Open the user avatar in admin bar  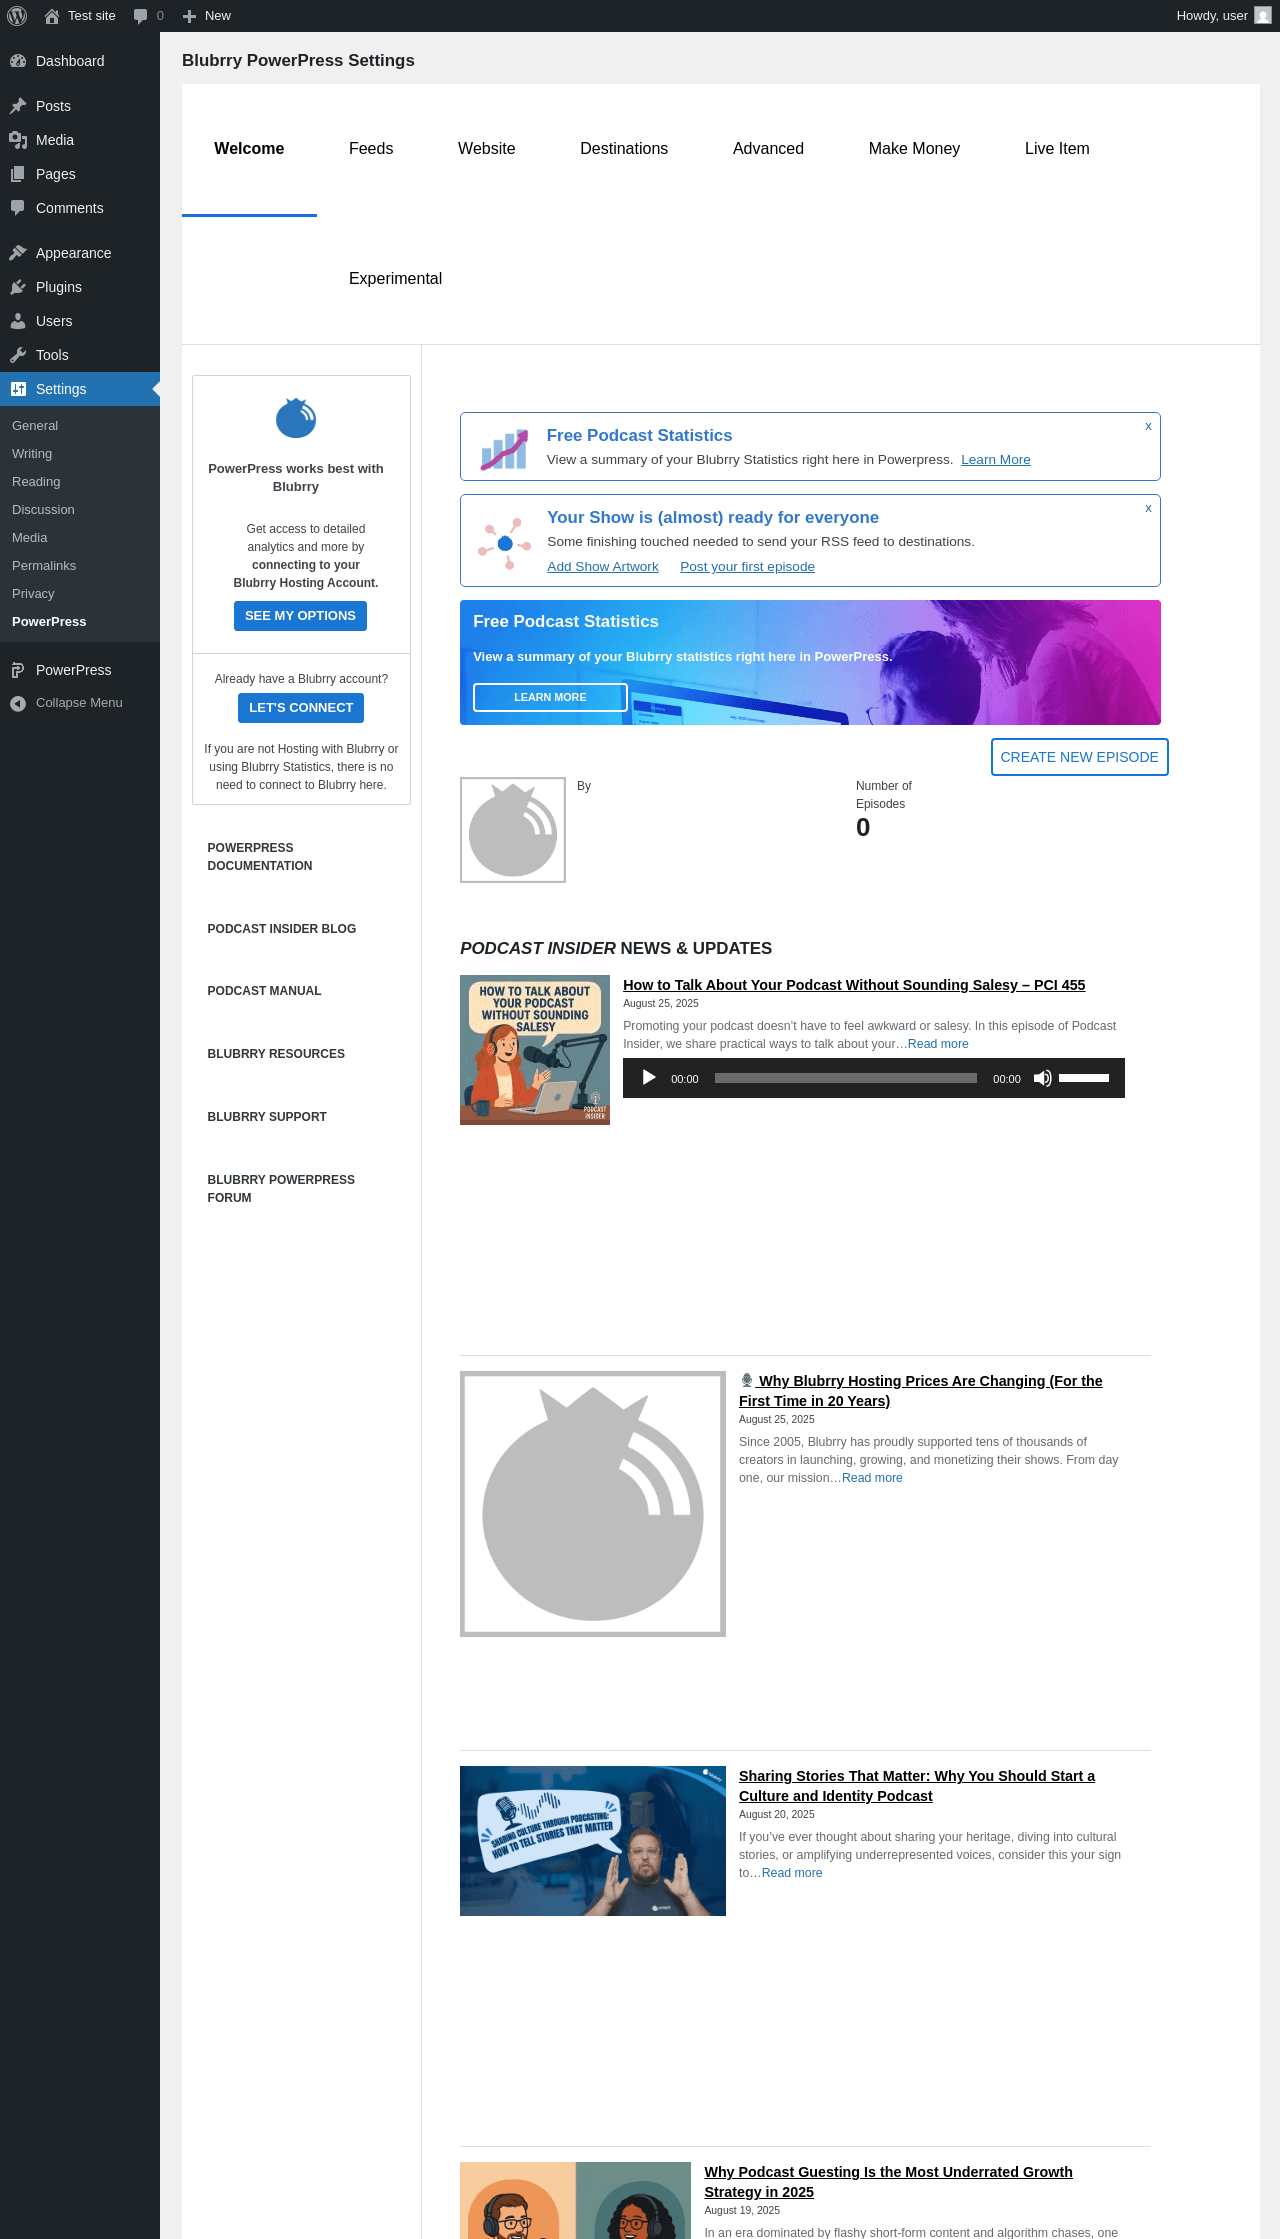tap(1263, 16)
